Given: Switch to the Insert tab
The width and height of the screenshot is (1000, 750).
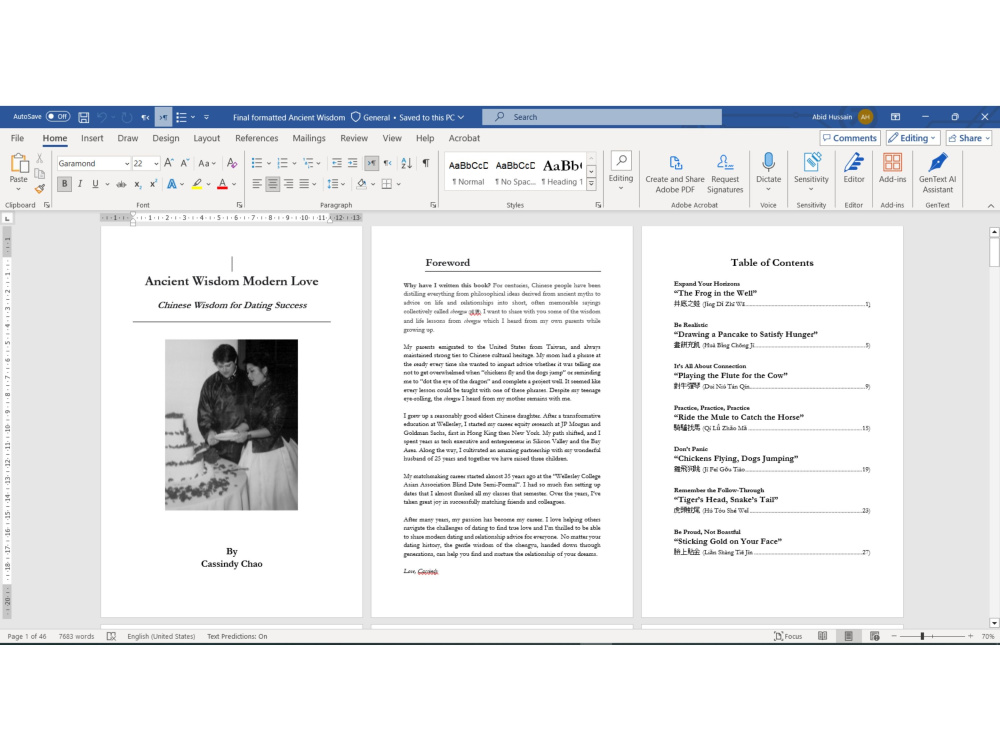Looking at the screenshot, I should pos(92,138).
